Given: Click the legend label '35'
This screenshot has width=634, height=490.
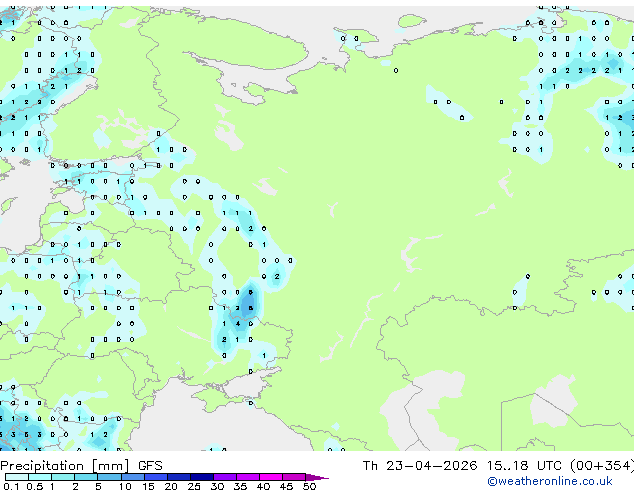Looking at the screenshot, I should point(240,486).
